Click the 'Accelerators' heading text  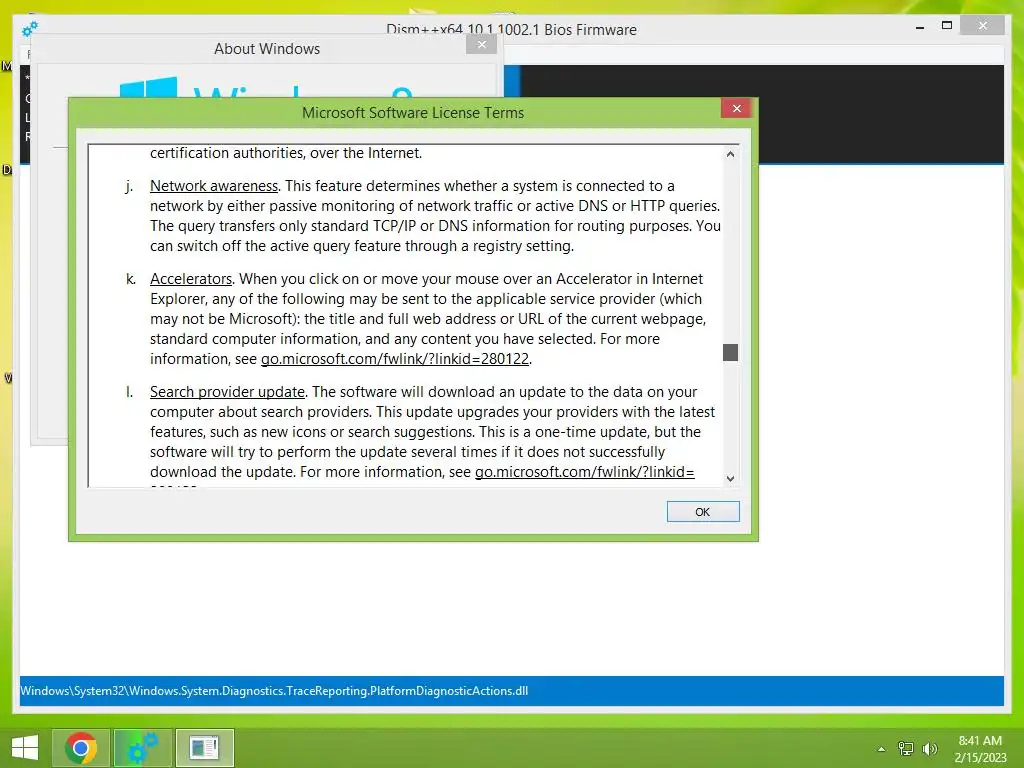click(191, 279)
